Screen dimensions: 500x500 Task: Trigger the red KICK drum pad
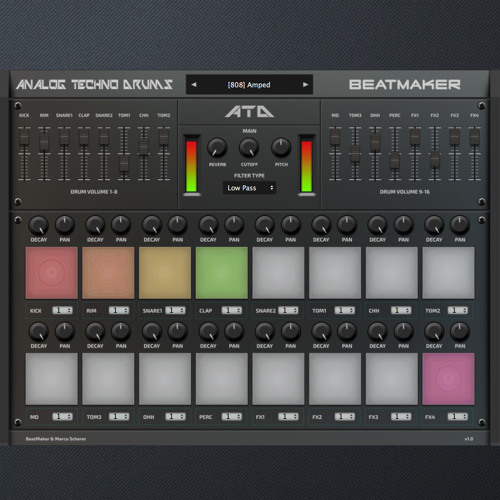coord(52,273)
